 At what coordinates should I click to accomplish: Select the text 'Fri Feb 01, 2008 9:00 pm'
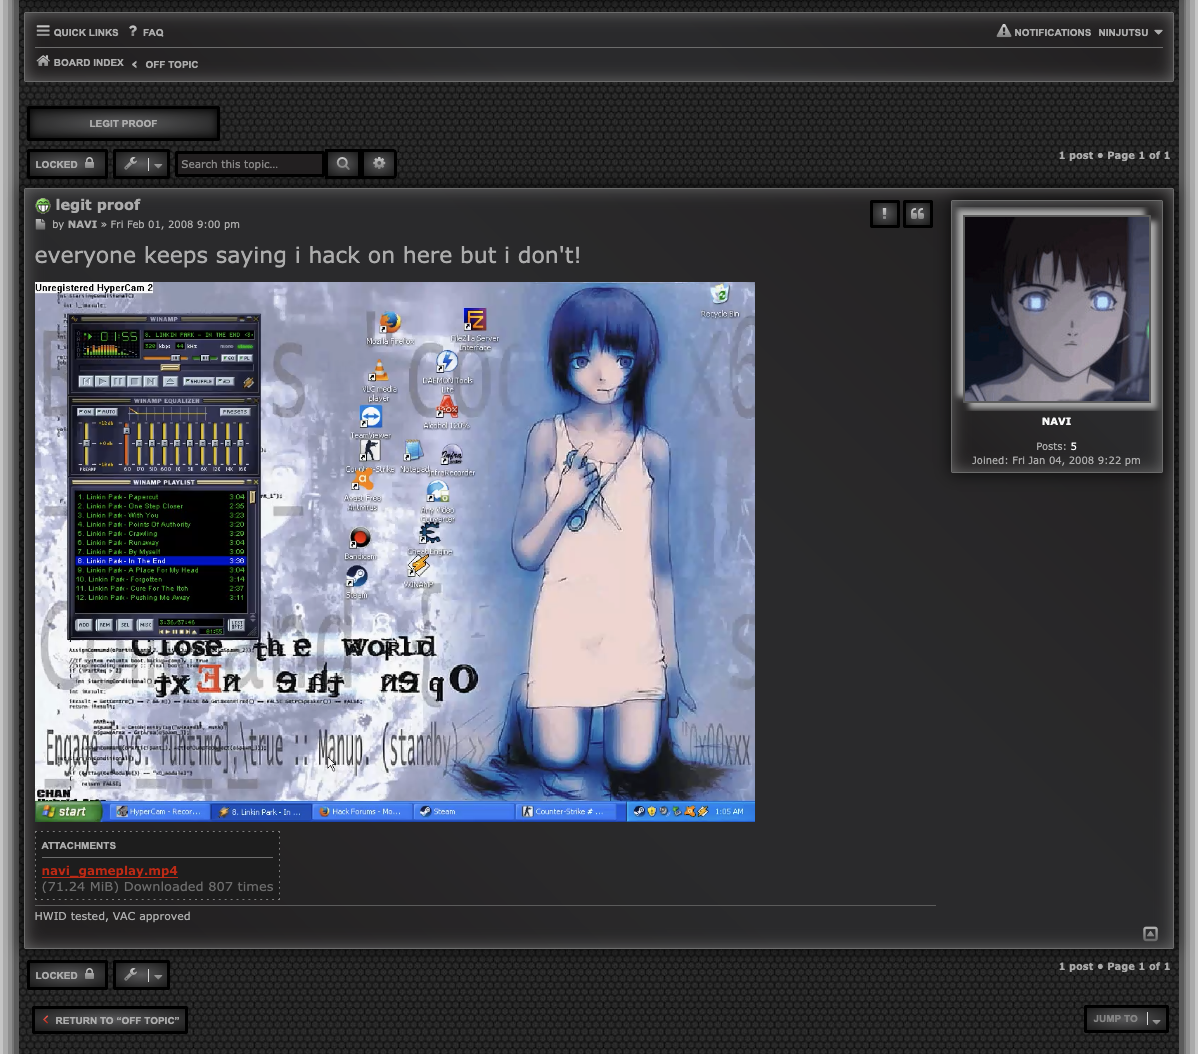(175, 225)
